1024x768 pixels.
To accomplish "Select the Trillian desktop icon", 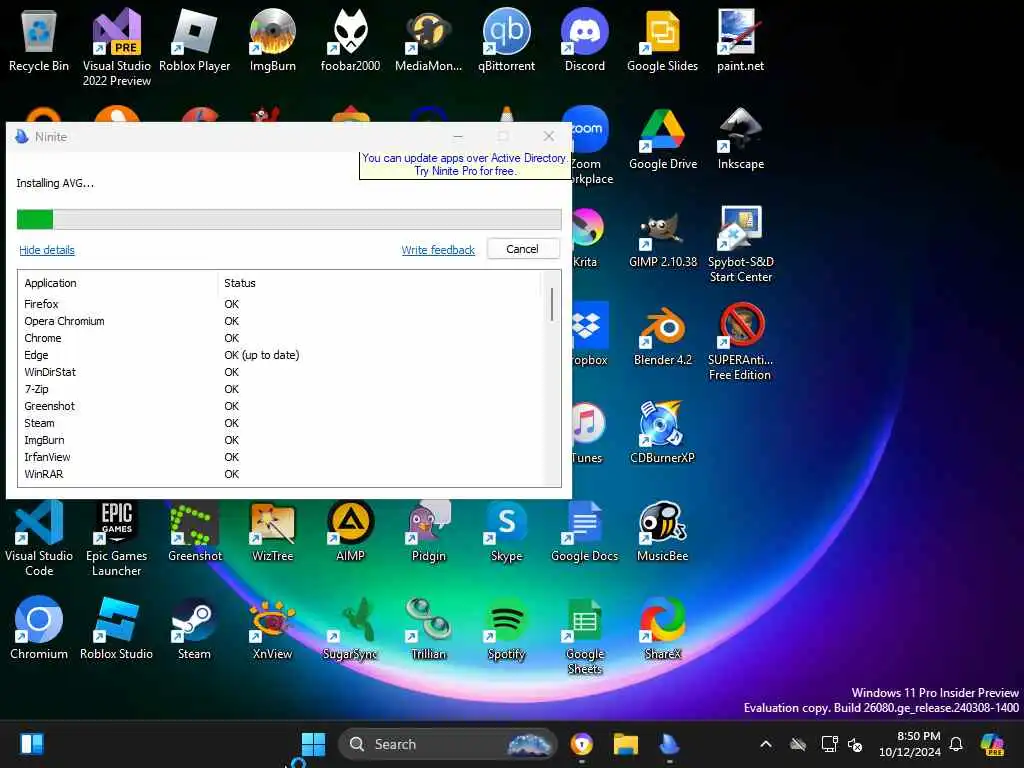I will point(428,628).
